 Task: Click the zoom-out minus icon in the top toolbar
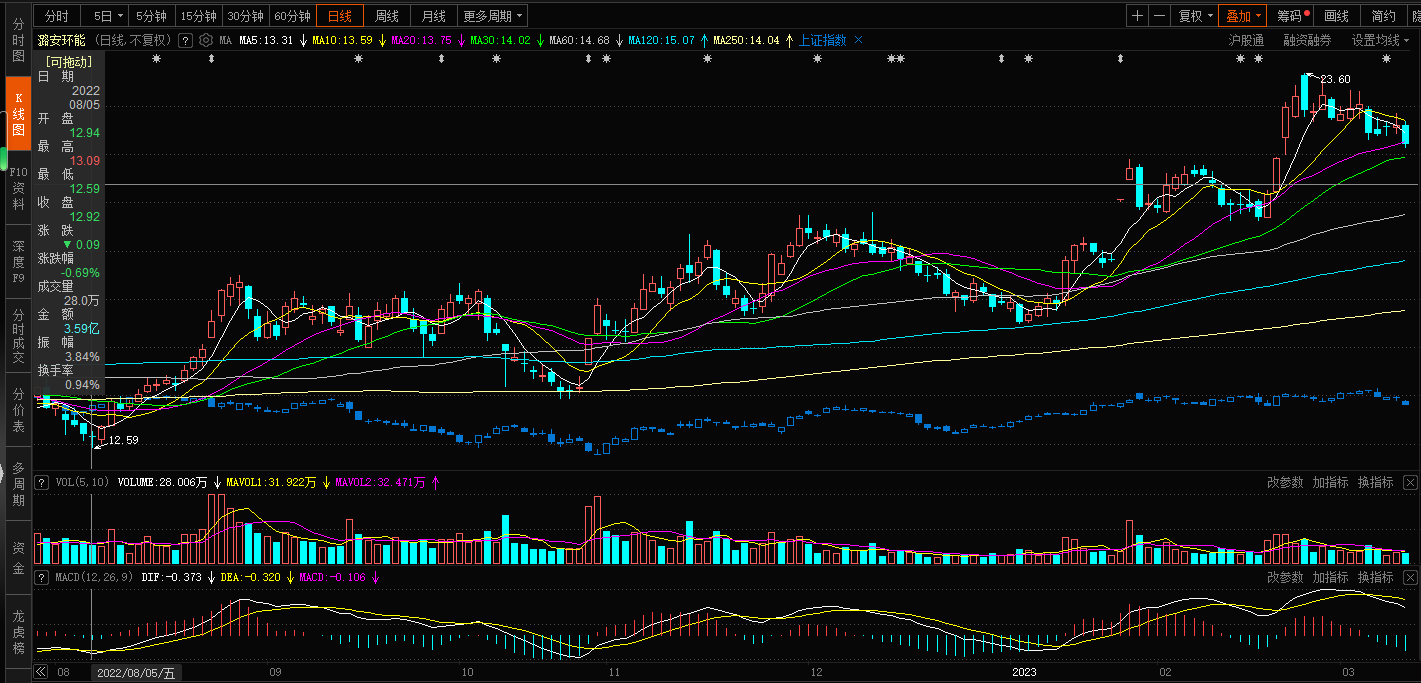click(x=1159, y=16)
